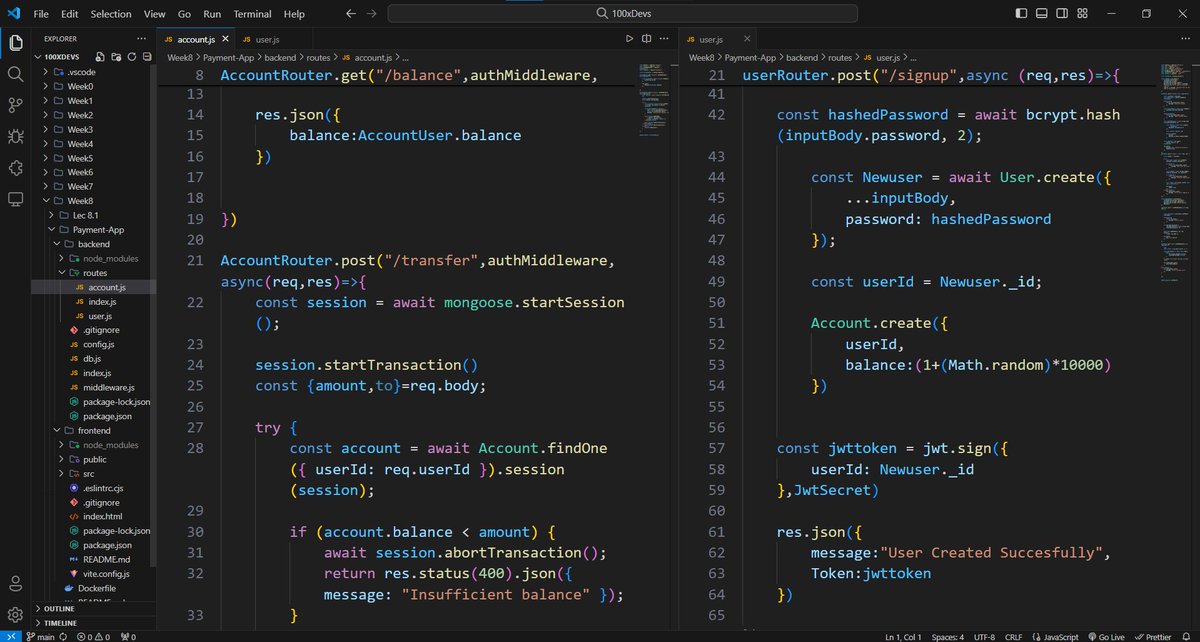Image resolution: width=1200 pixels, height=642 pixels.
Task: Open middleware.js in Explorer
Action: (x=109, y=387)
